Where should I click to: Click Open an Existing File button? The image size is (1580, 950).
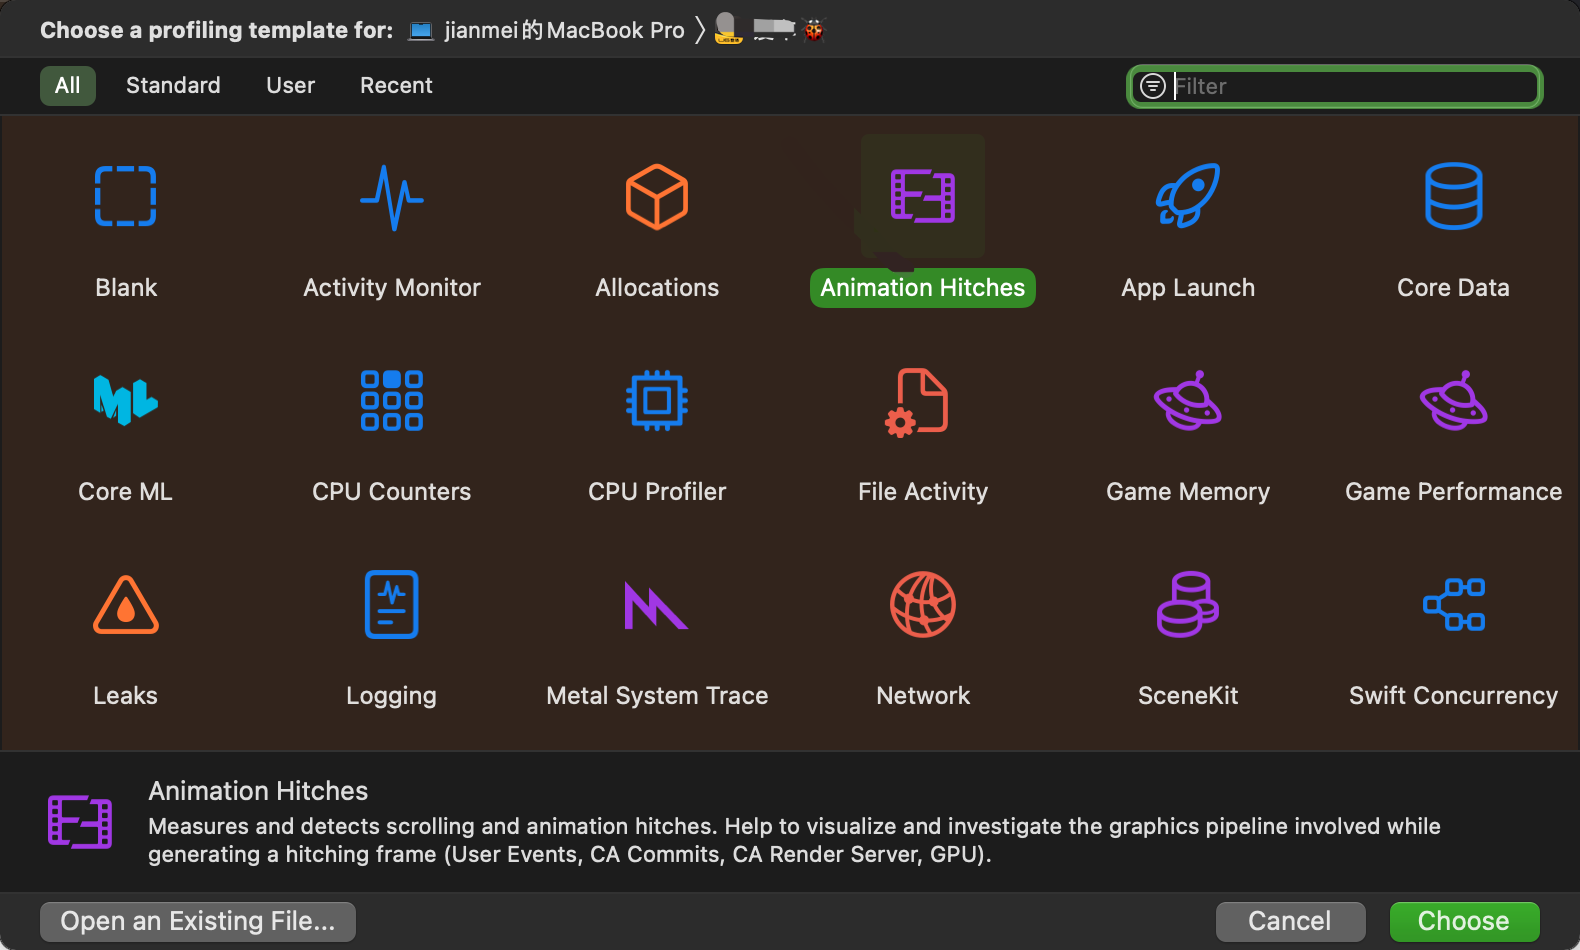pyautogui.click(x=198, y=921)
